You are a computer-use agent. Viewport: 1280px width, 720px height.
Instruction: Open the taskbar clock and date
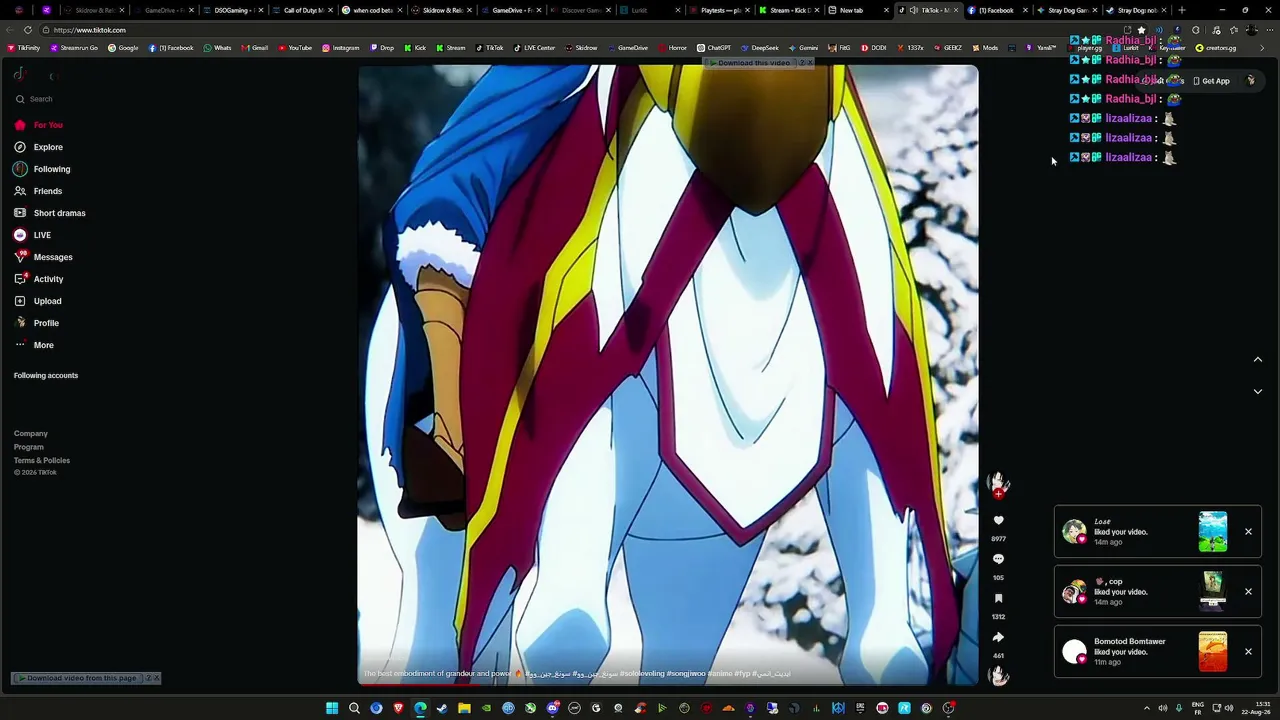tap(1256, 708)
